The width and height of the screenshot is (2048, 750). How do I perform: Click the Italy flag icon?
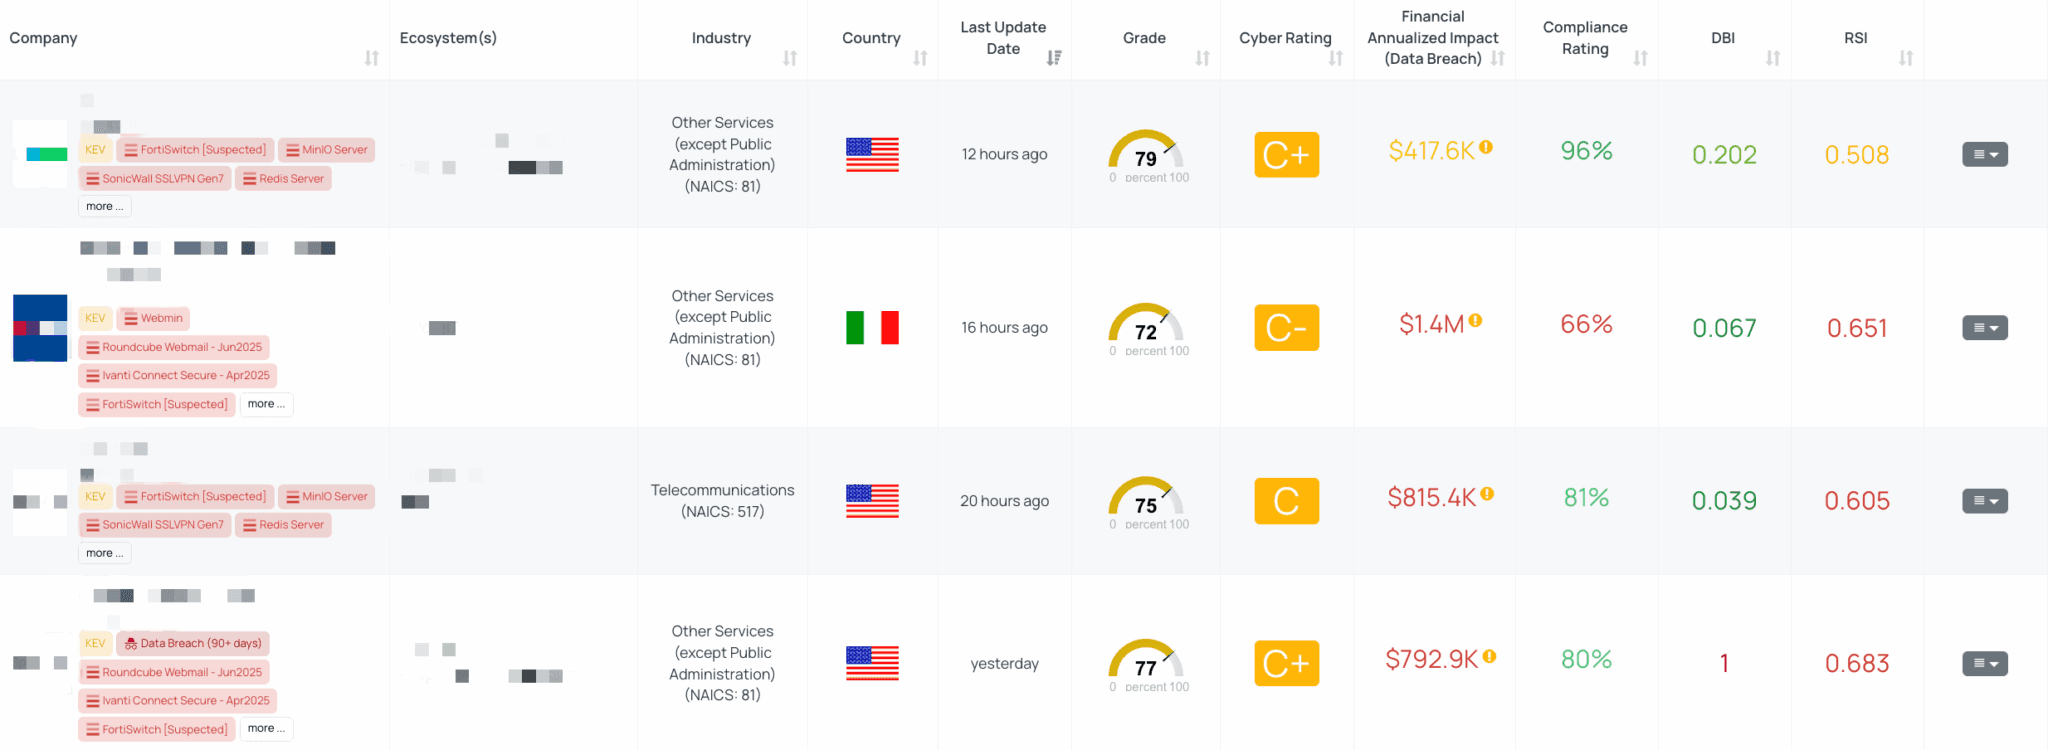872,328
